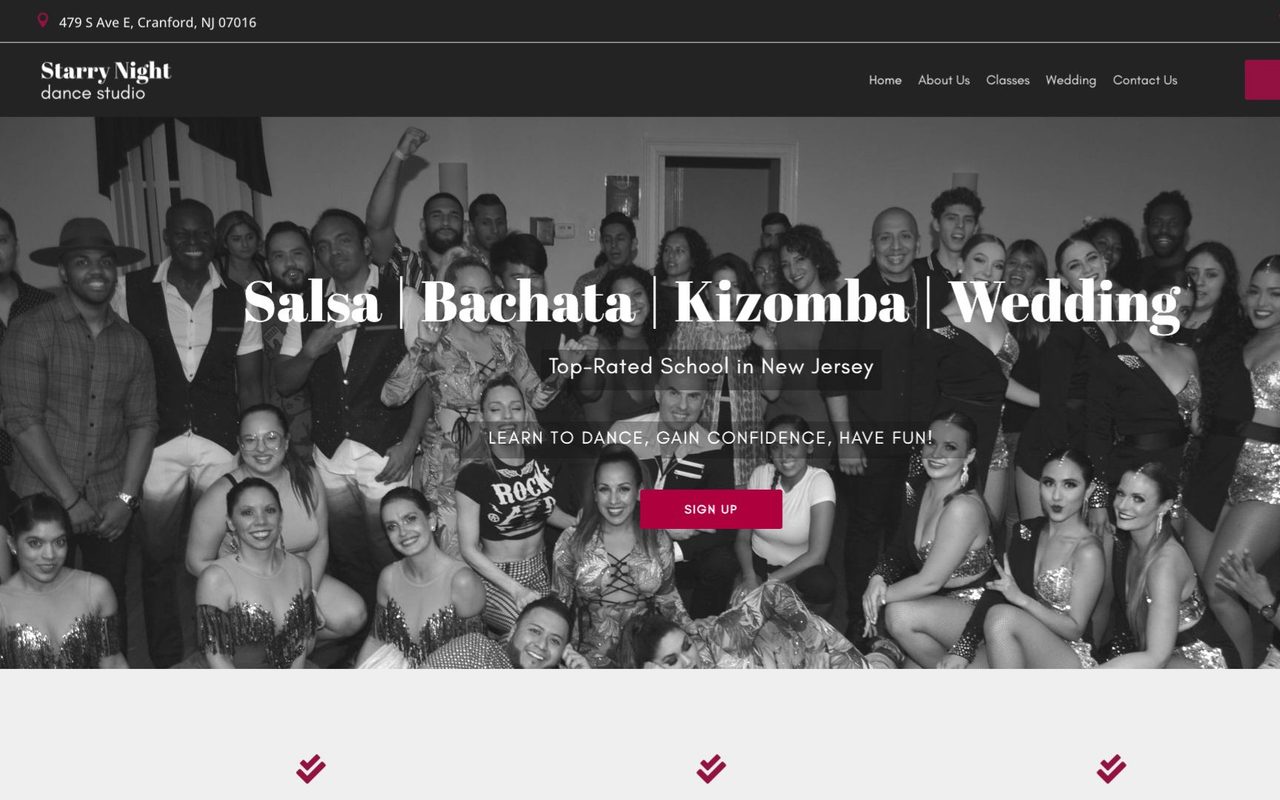The height and width of the screenshot is (800, 1280).
Task: Click the location pin icon
Action: pyautogui.click(x=43, y=20)
